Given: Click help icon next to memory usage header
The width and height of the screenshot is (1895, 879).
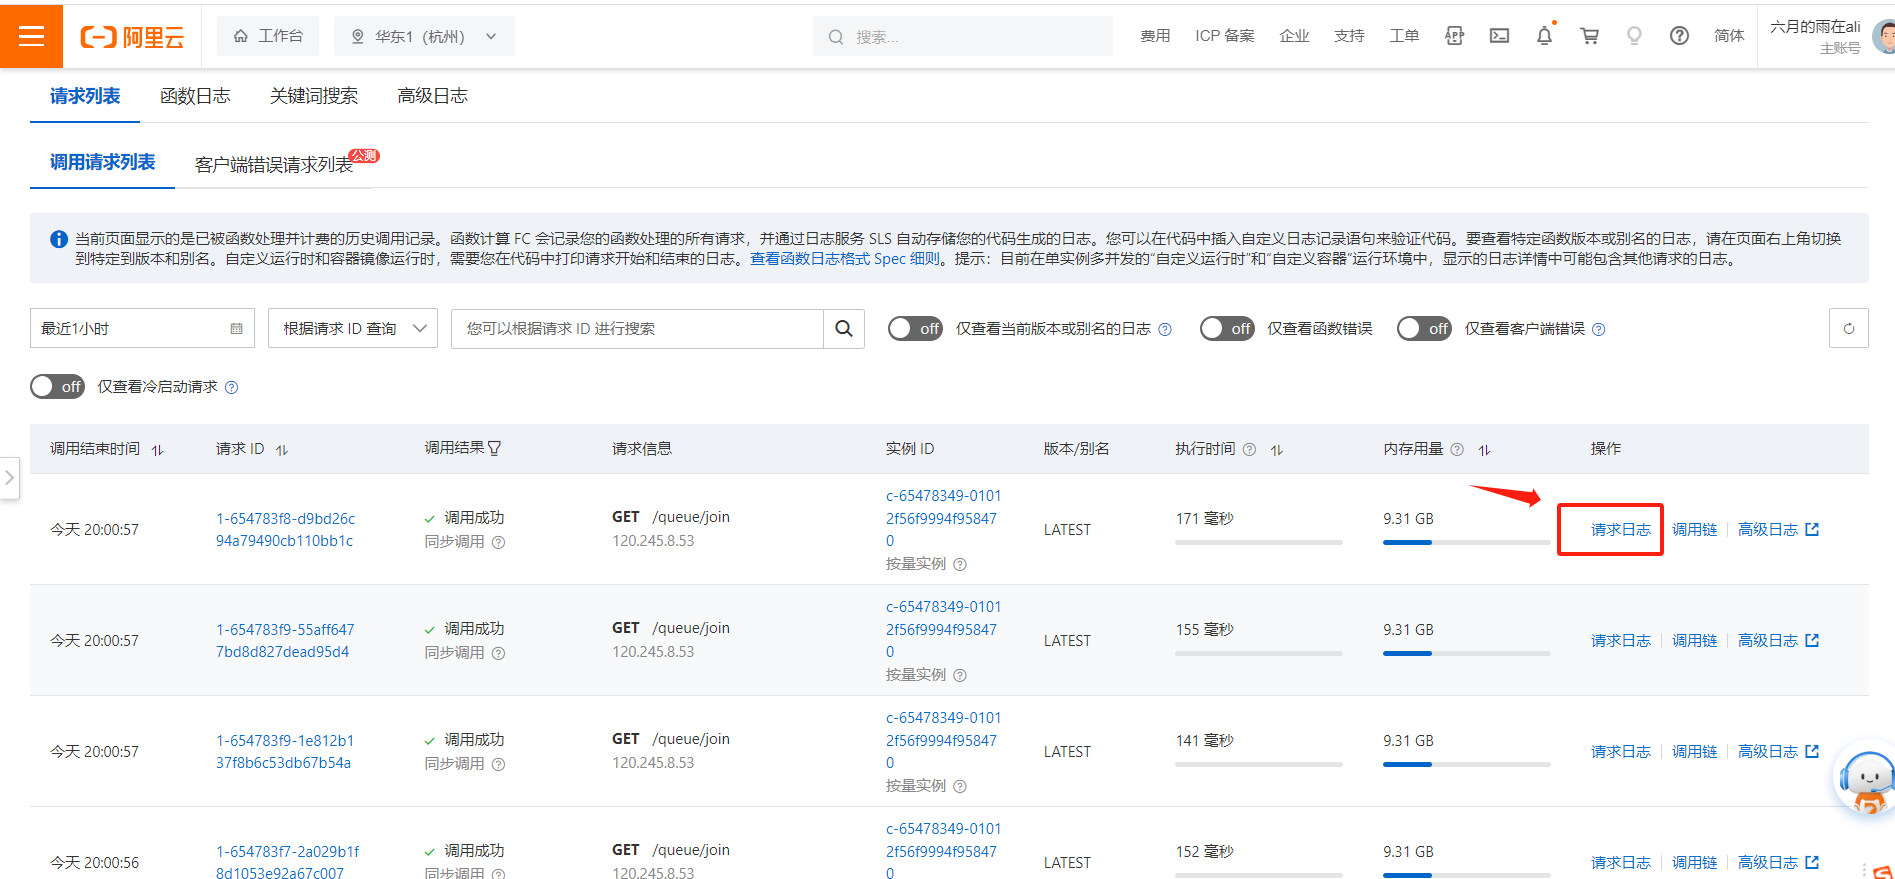Looking at the screenshot, I should click(x=1457, y=450).
